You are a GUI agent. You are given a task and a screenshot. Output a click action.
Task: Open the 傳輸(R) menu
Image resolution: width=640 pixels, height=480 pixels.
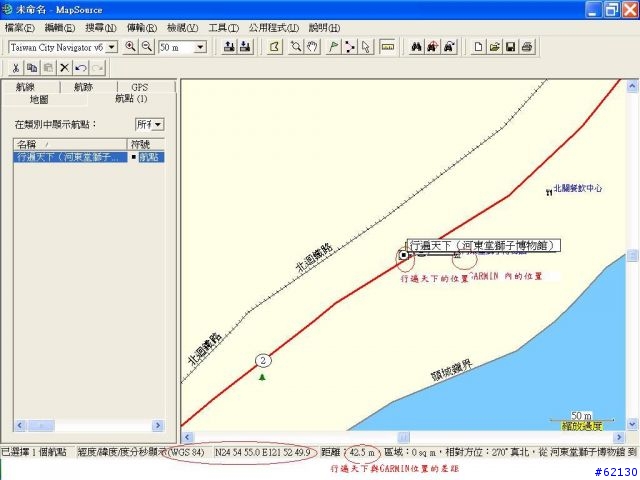click(142, 28)
